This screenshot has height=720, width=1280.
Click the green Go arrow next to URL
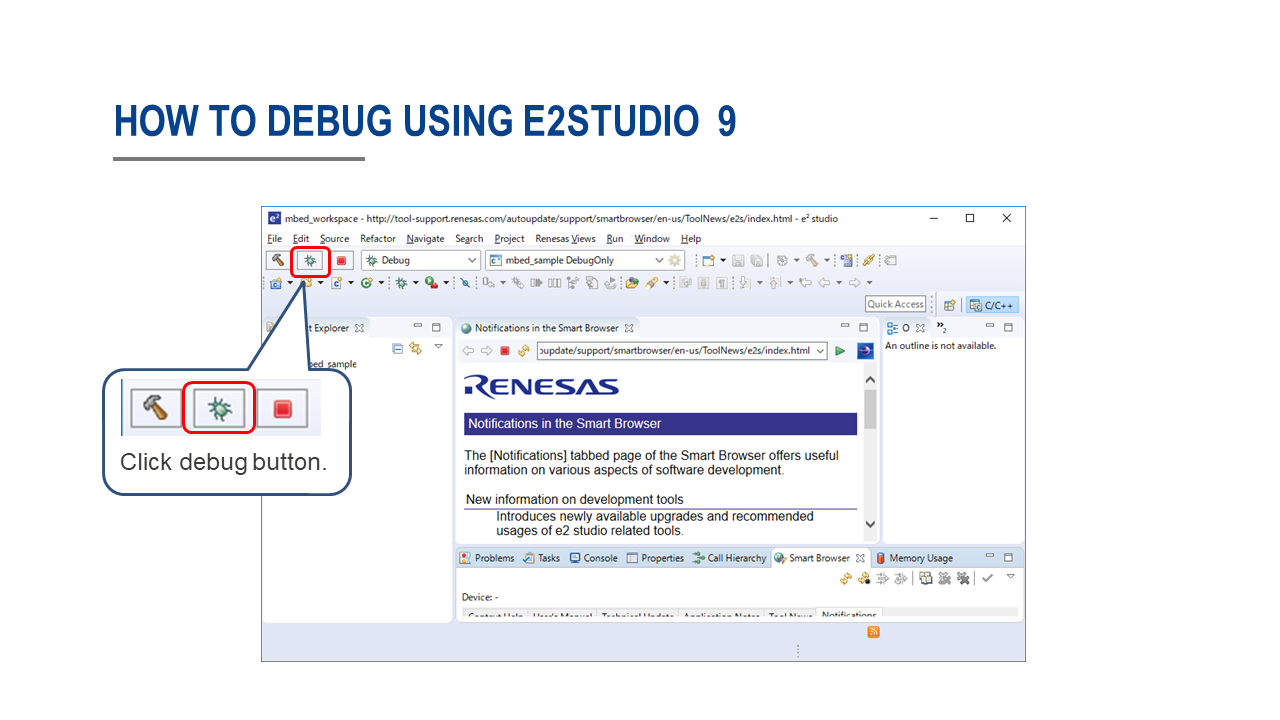(840, 351)
